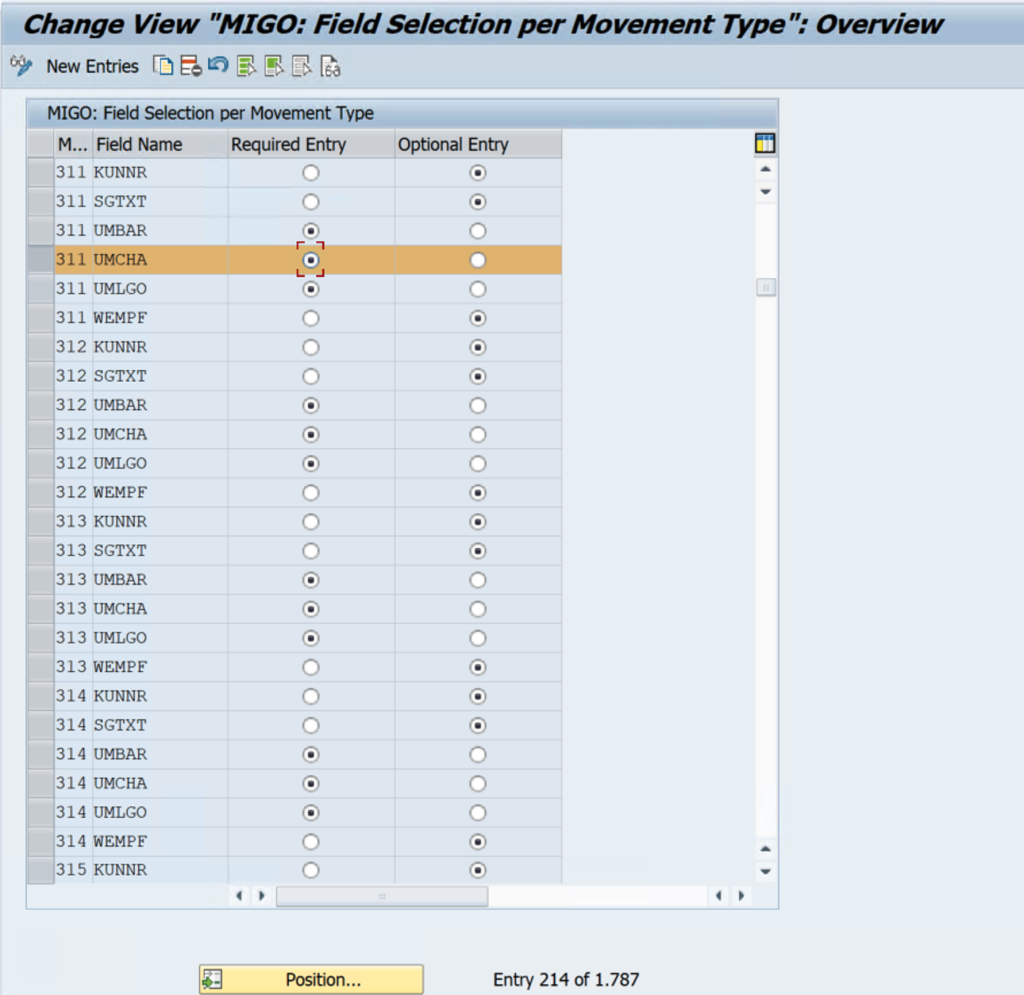Select Optional Entry for 312 UMCHA
Screen dimensions: 1024x995
(x=478, y=435)
